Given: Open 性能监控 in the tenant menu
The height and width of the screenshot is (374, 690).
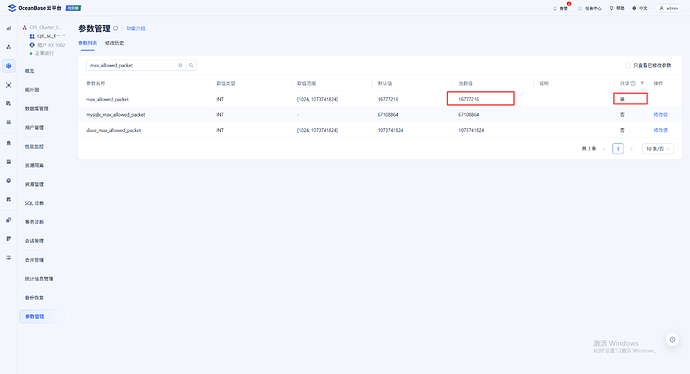Looking at the screenshot, I should [34, 147].
